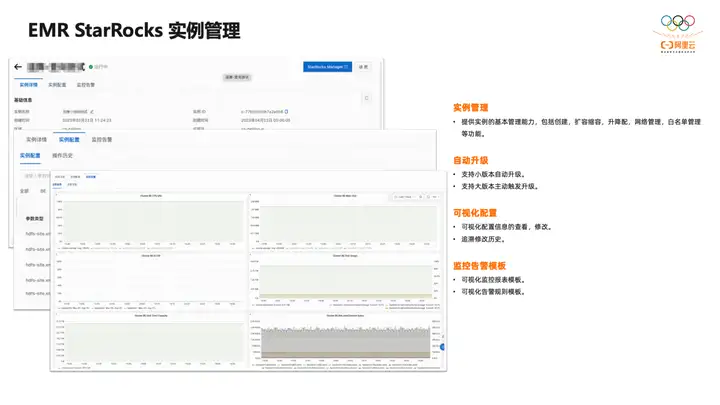
Task: Open the refresh interval dropdown in monitoring toolbar
Action: point(435,197)
